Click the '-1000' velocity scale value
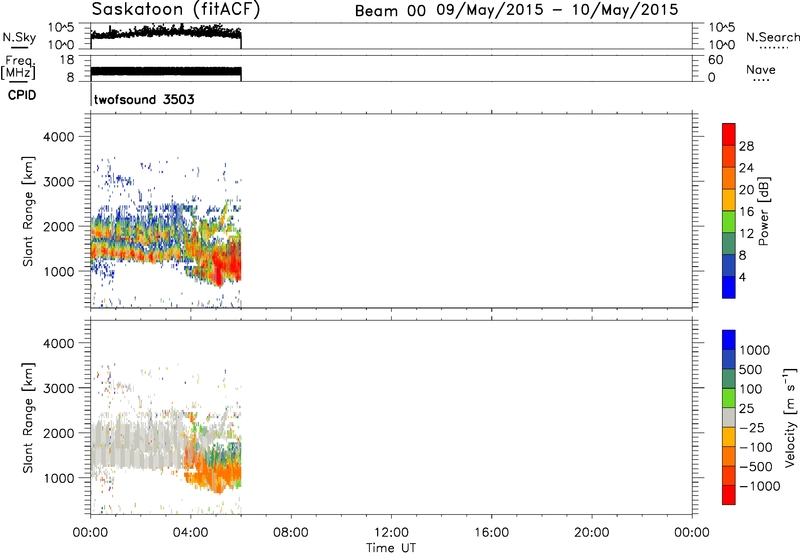The image size is (800, 554). coord(759,486)
